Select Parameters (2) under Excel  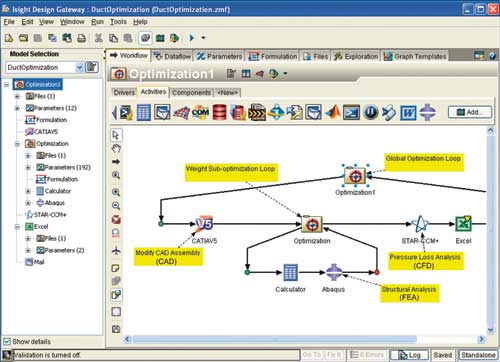tap(60, 250)
